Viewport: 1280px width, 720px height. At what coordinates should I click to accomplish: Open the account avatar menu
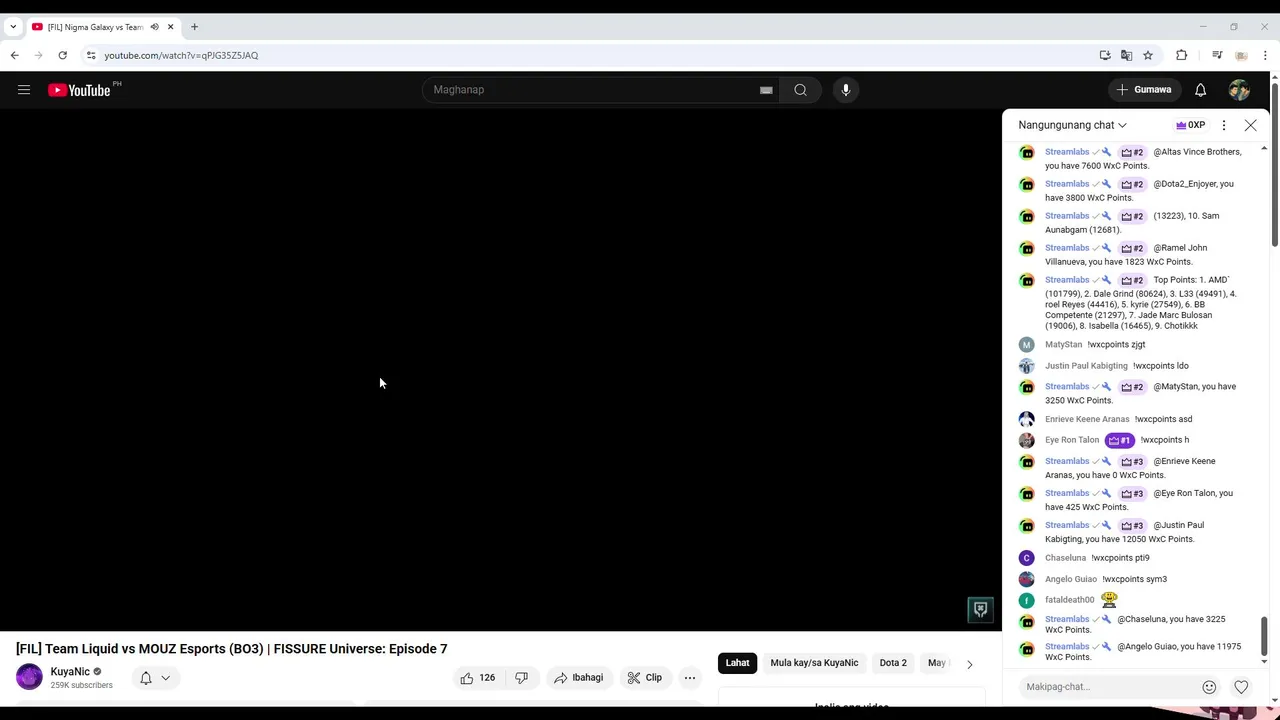click(x=1239, y=90)
